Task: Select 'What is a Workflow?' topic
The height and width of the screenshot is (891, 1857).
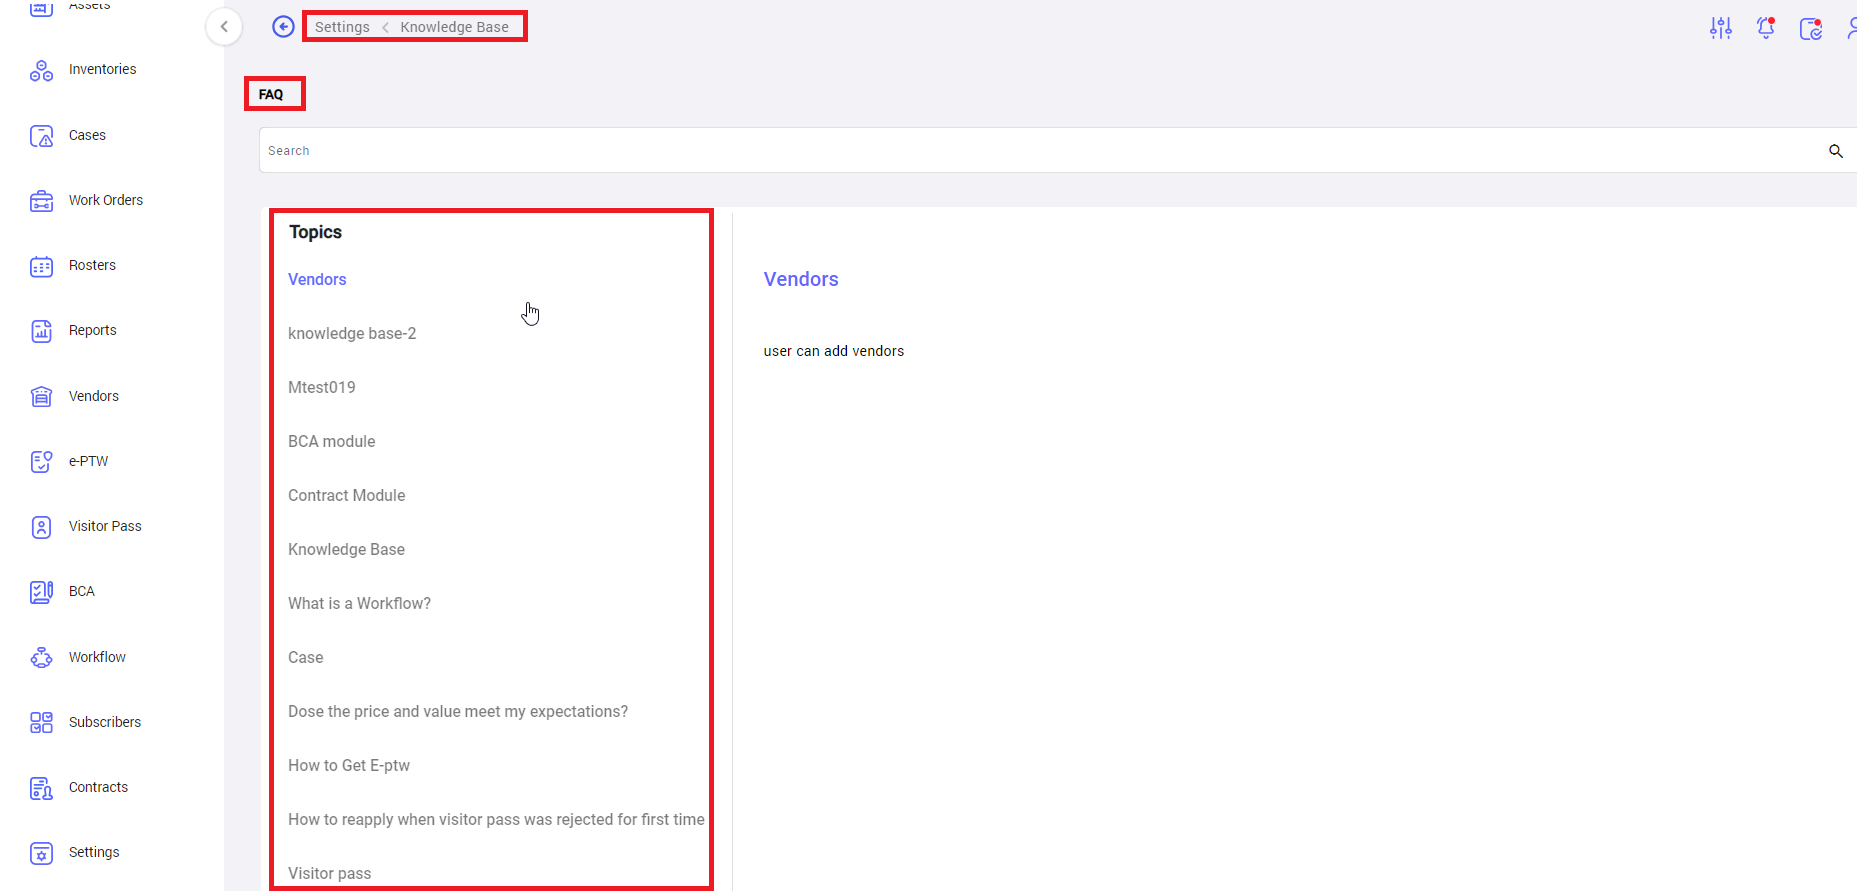Action: tap(359, 603)
